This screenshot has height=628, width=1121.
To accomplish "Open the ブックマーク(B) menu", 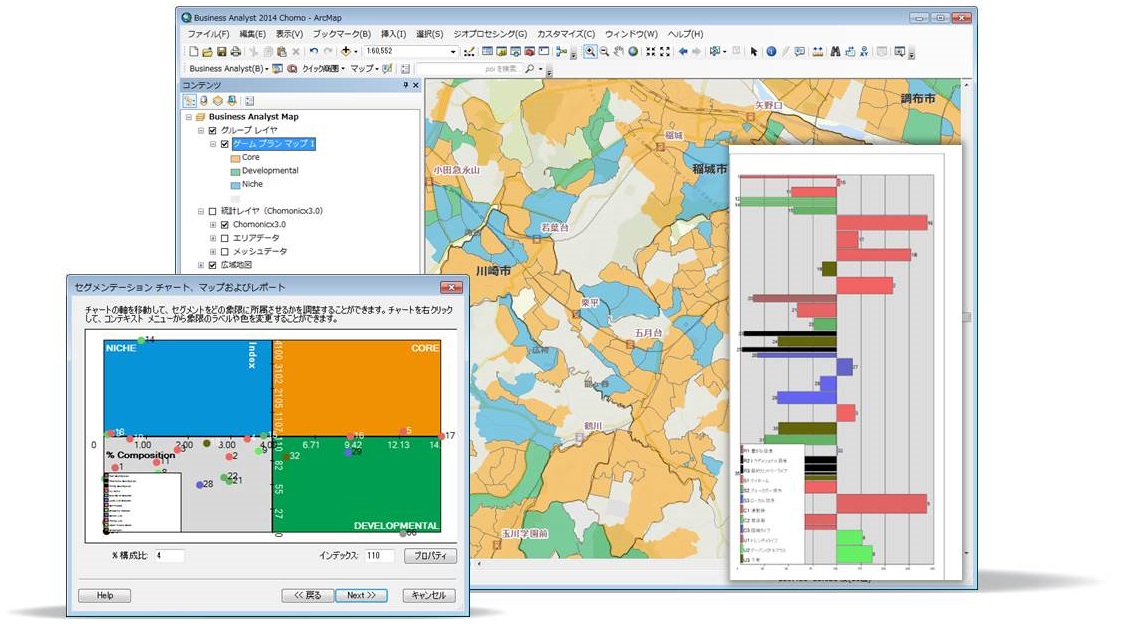I will pos(342,34).
